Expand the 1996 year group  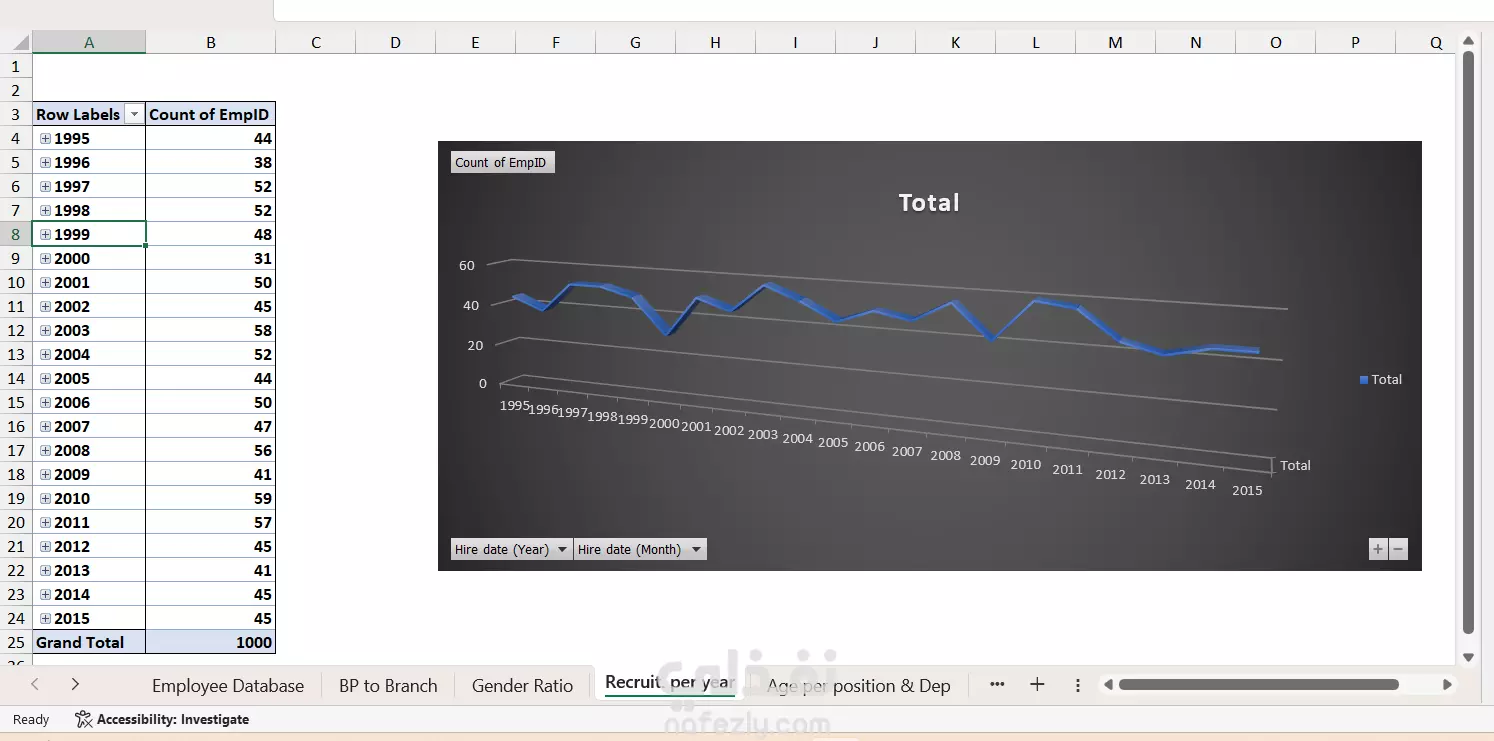click(45, 162)
